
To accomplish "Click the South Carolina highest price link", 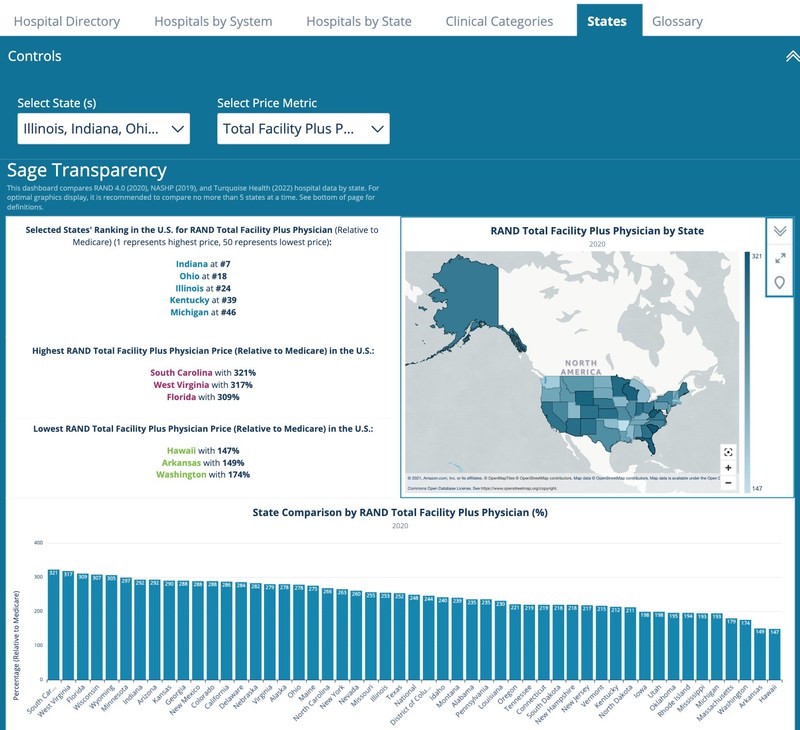I will [181, 372].
